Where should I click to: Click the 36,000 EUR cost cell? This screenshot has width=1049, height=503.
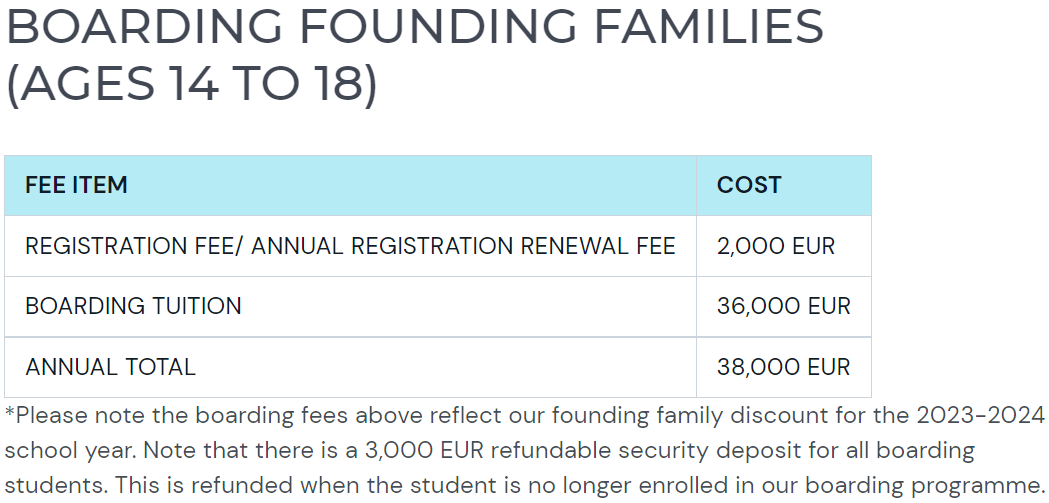783,306
